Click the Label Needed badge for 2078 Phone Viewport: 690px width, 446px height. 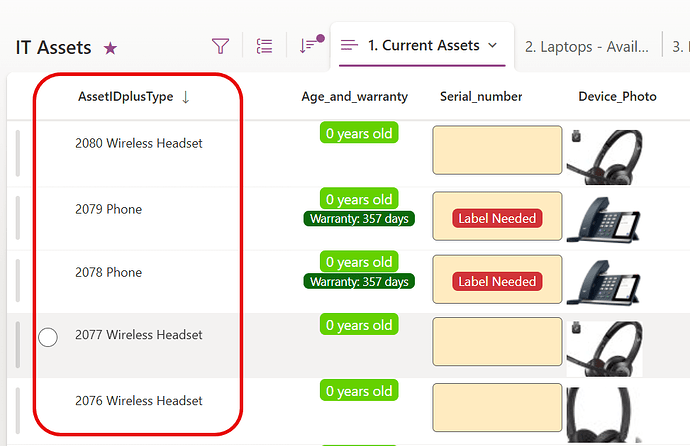click(497, 282)
